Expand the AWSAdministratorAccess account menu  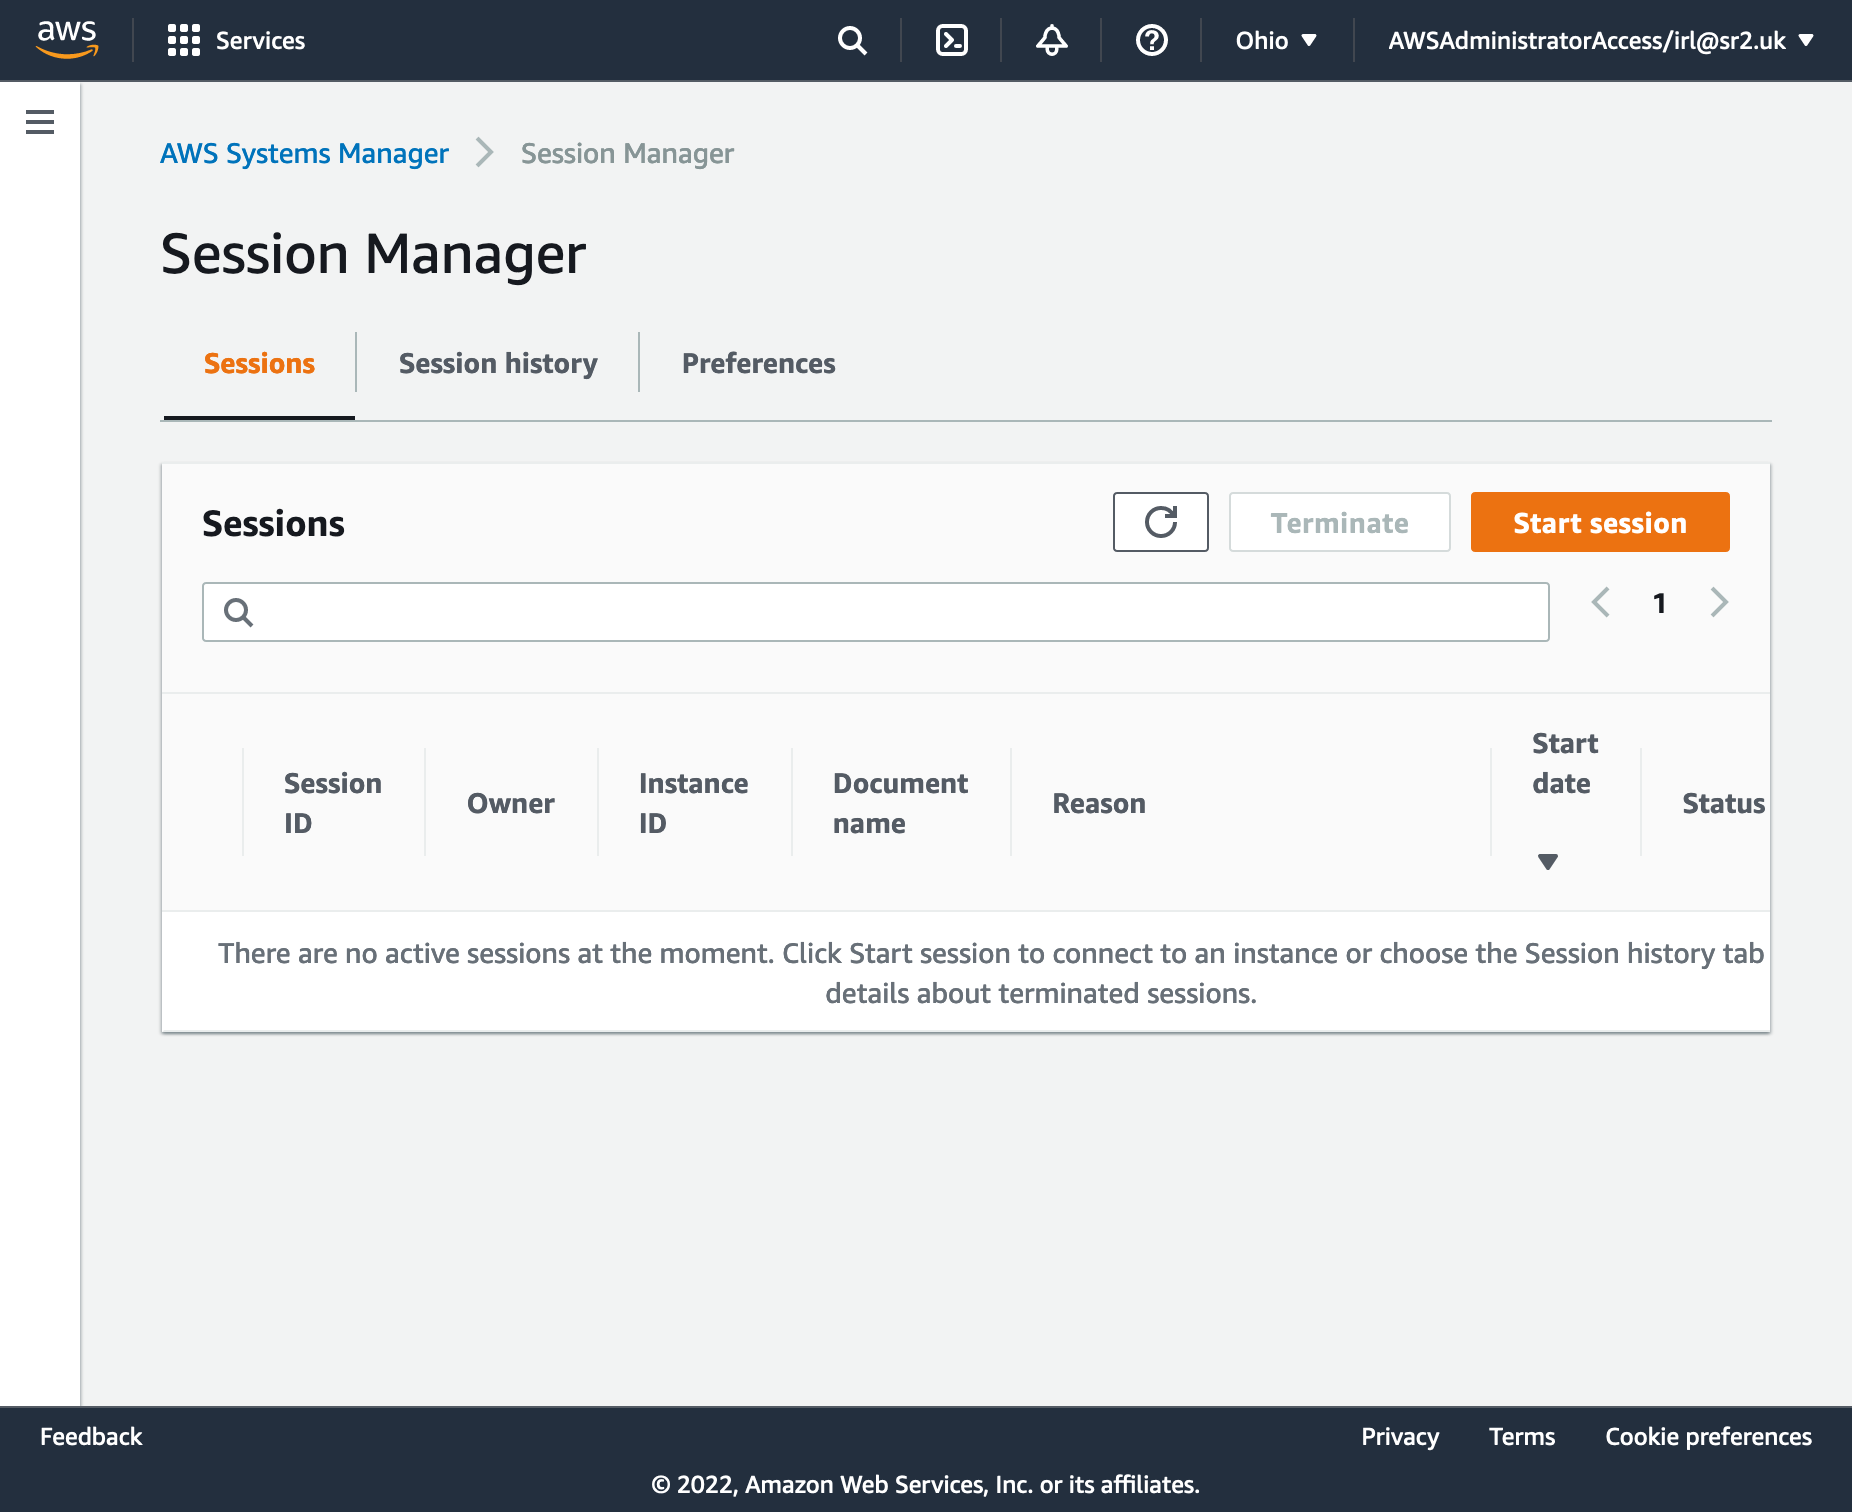pos(1600,40)
